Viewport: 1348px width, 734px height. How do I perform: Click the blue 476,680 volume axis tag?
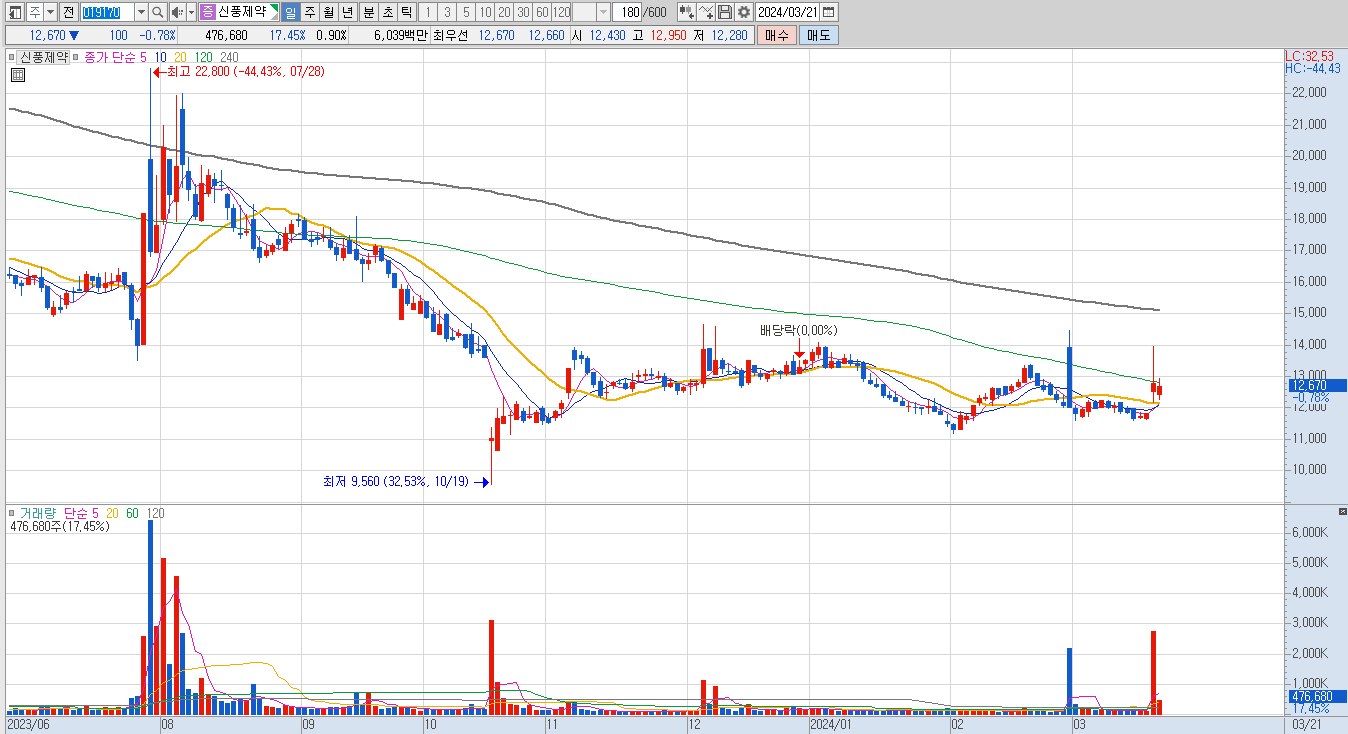tap(1316, 696)
